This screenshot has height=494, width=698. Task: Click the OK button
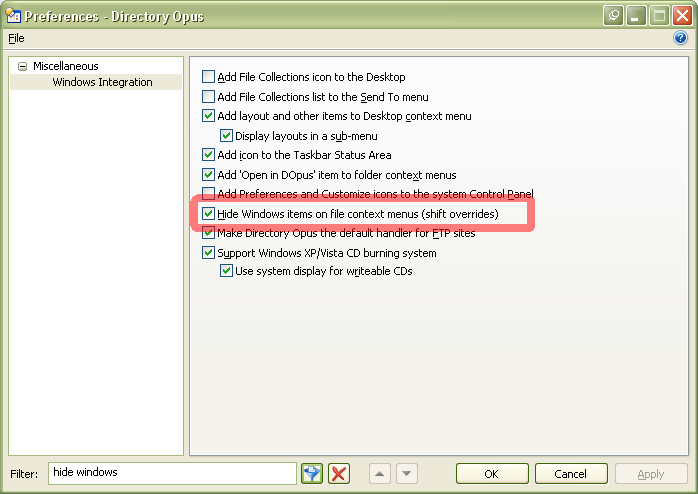[492, 474]
